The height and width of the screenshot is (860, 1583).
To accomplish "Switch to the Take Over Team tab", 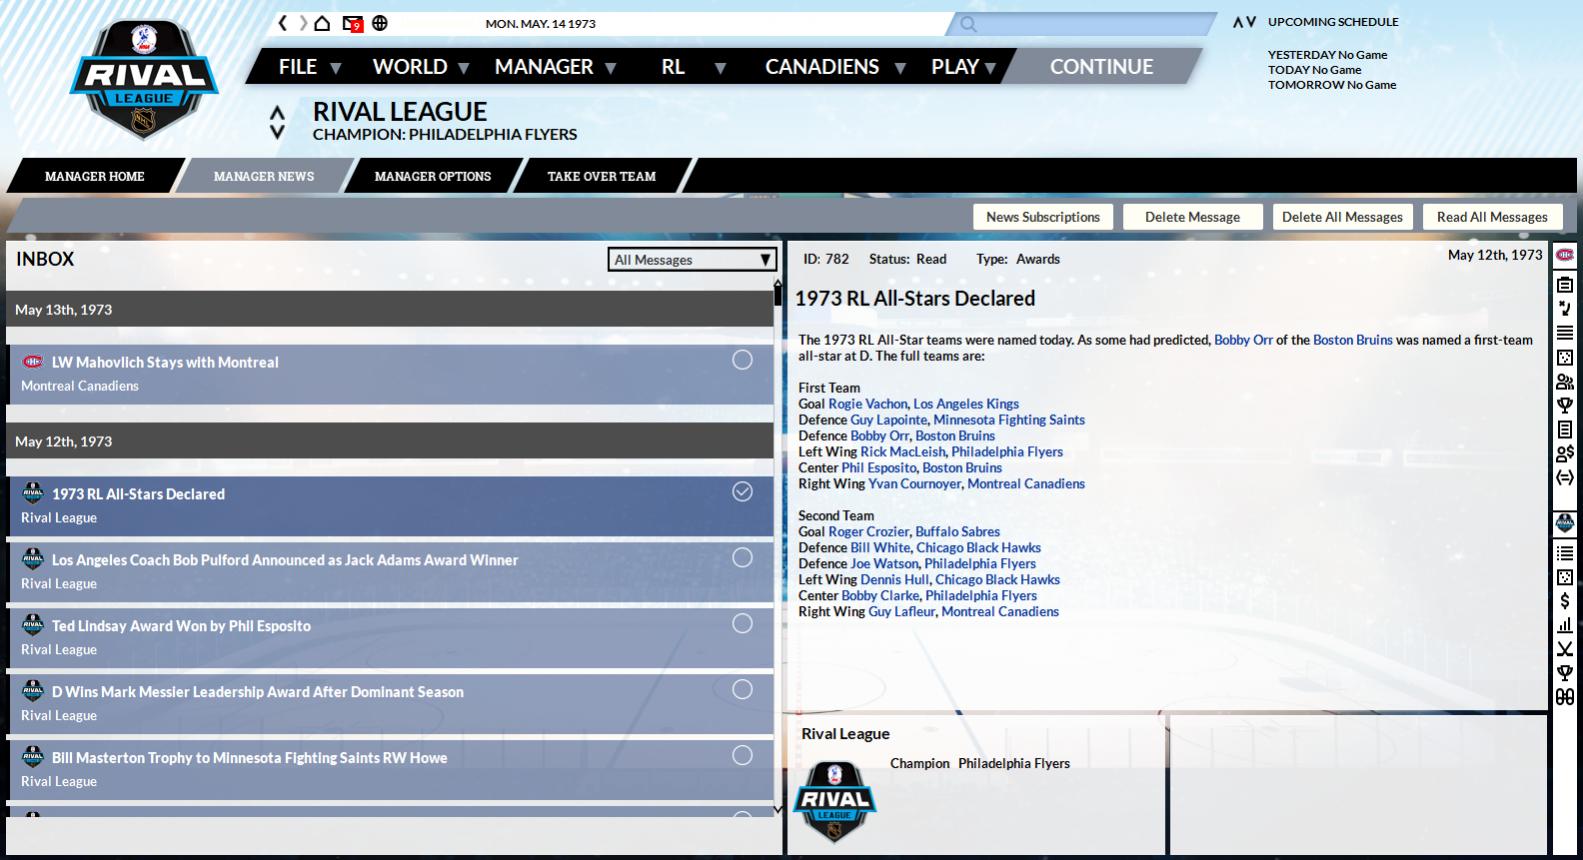I will pyautogui.click(x=602, y=176).
